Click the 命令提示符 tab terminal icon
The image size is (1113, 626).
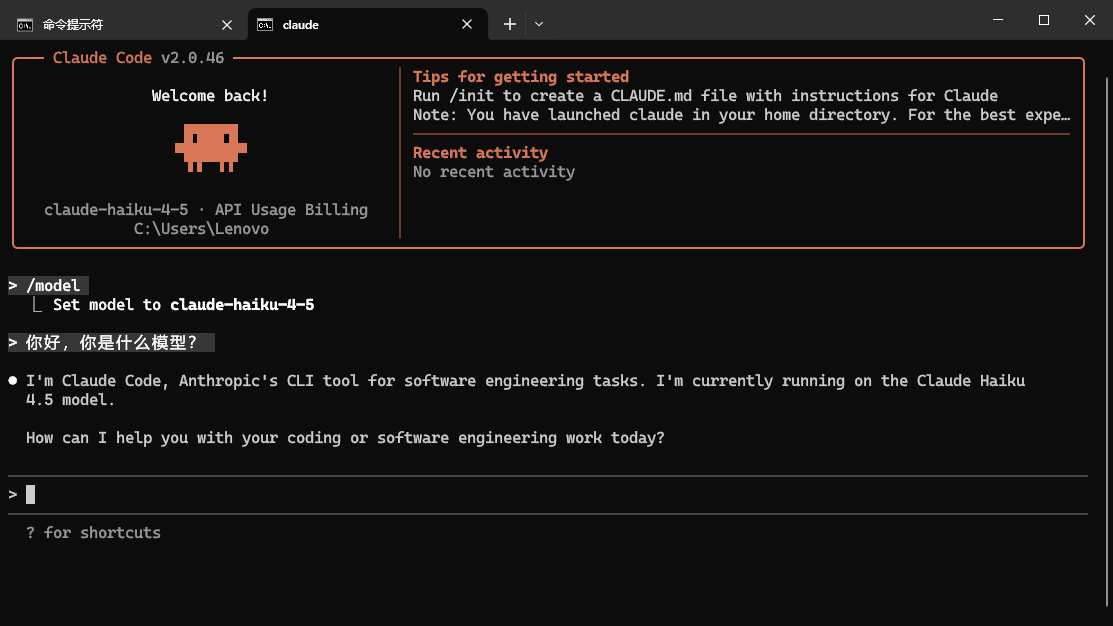pos(25,25)
